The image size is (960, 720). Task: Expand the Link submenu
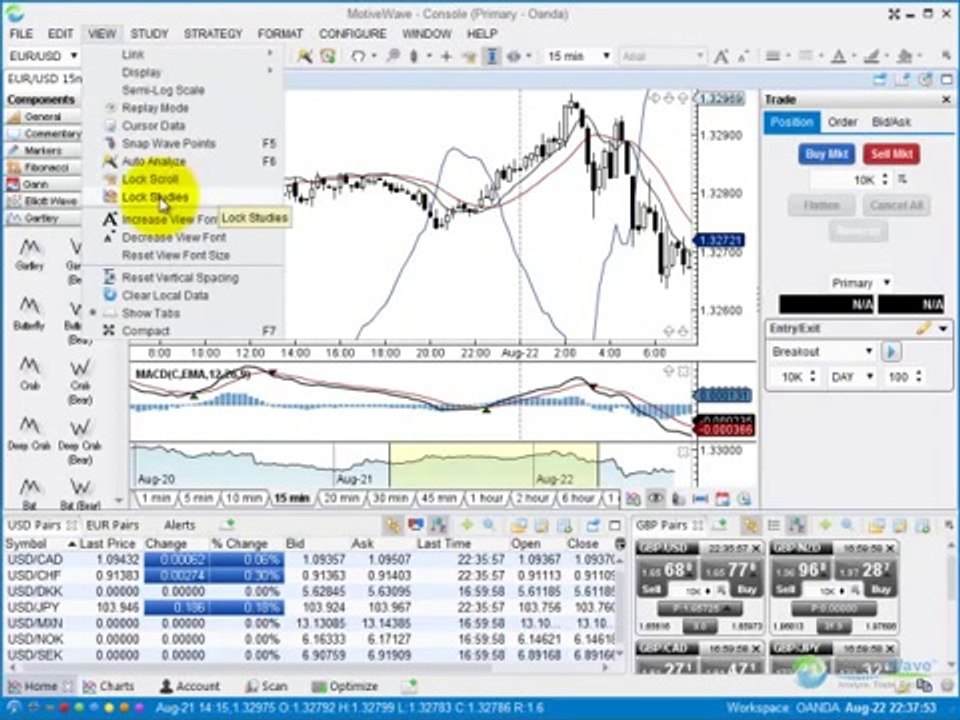[133, 55]
